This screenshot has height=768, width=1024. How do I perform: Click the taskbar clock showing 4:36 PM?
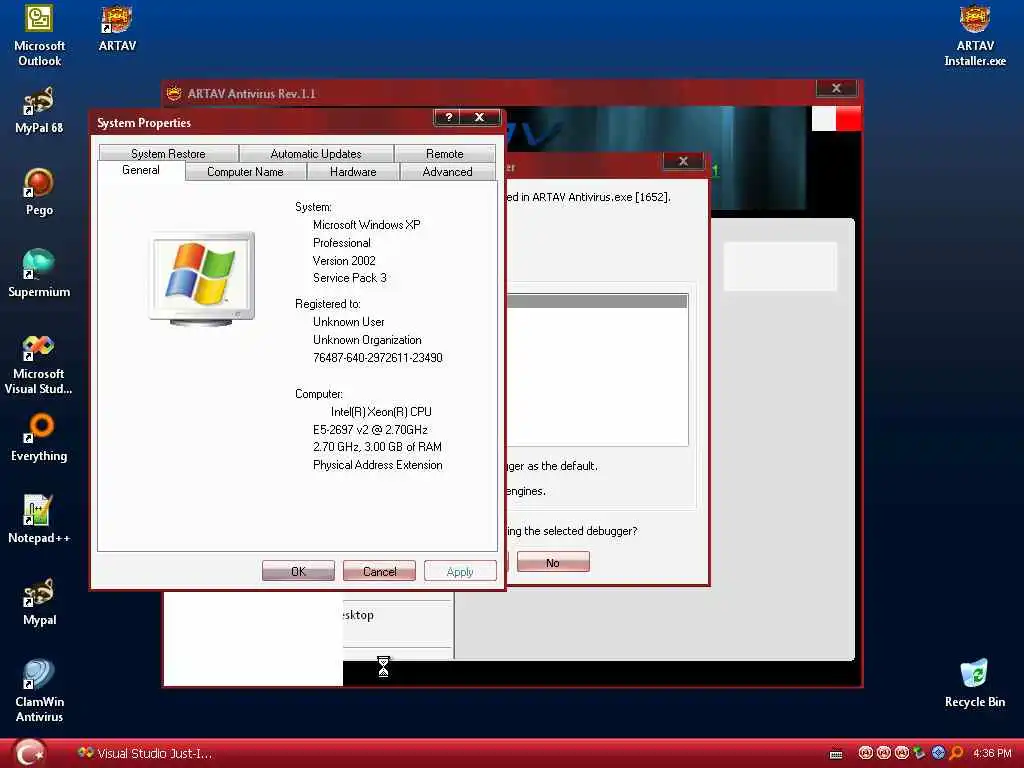tap(992, 754)
